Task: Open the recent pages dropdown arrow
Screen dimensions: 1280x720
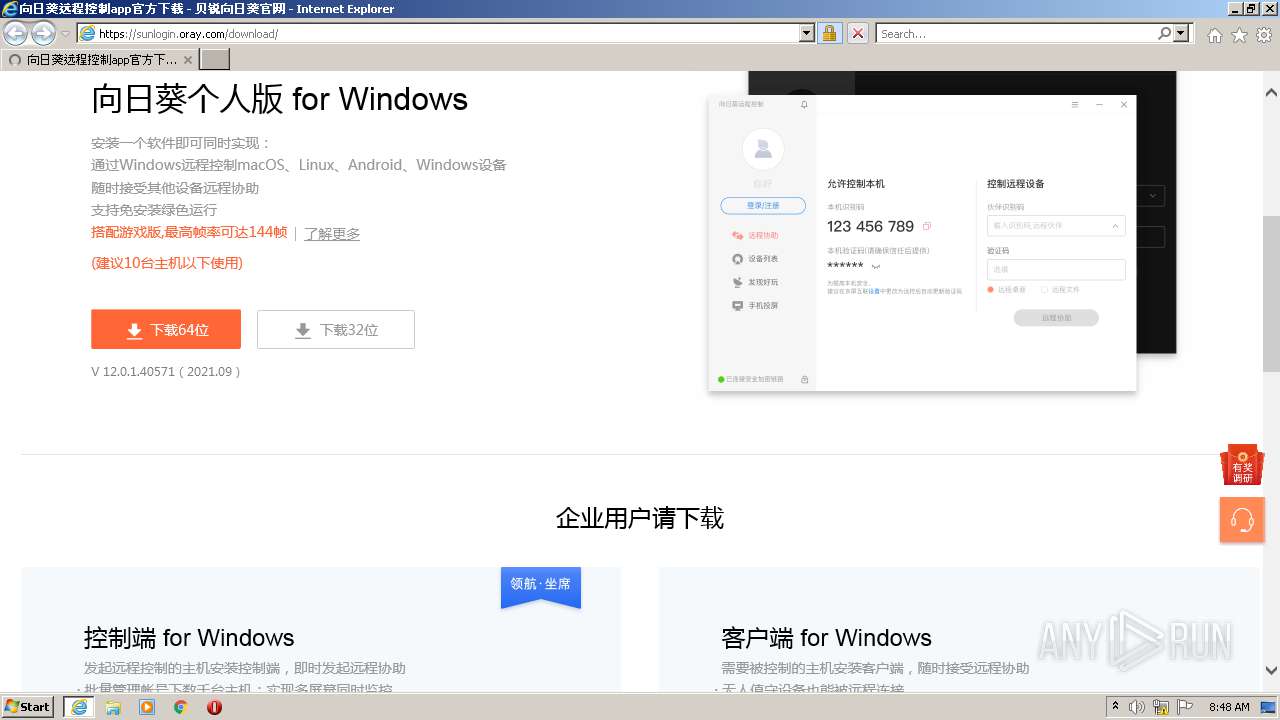Action: pyautogui.click(x=66, y=34)
